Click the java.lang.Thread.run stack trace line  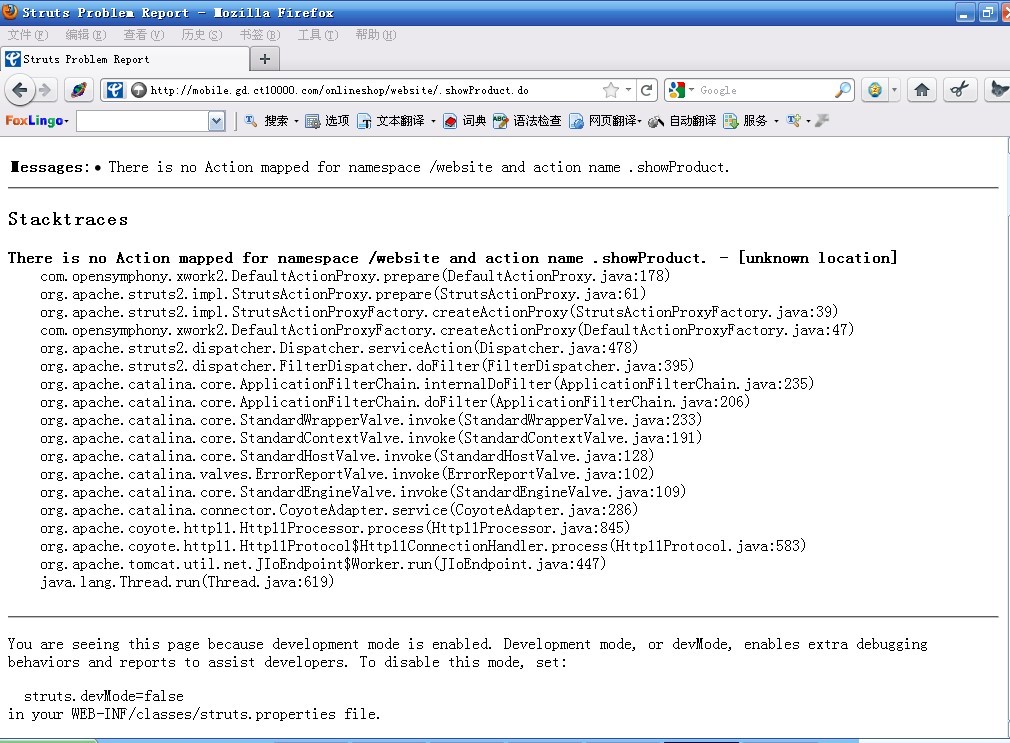(187, 583)
